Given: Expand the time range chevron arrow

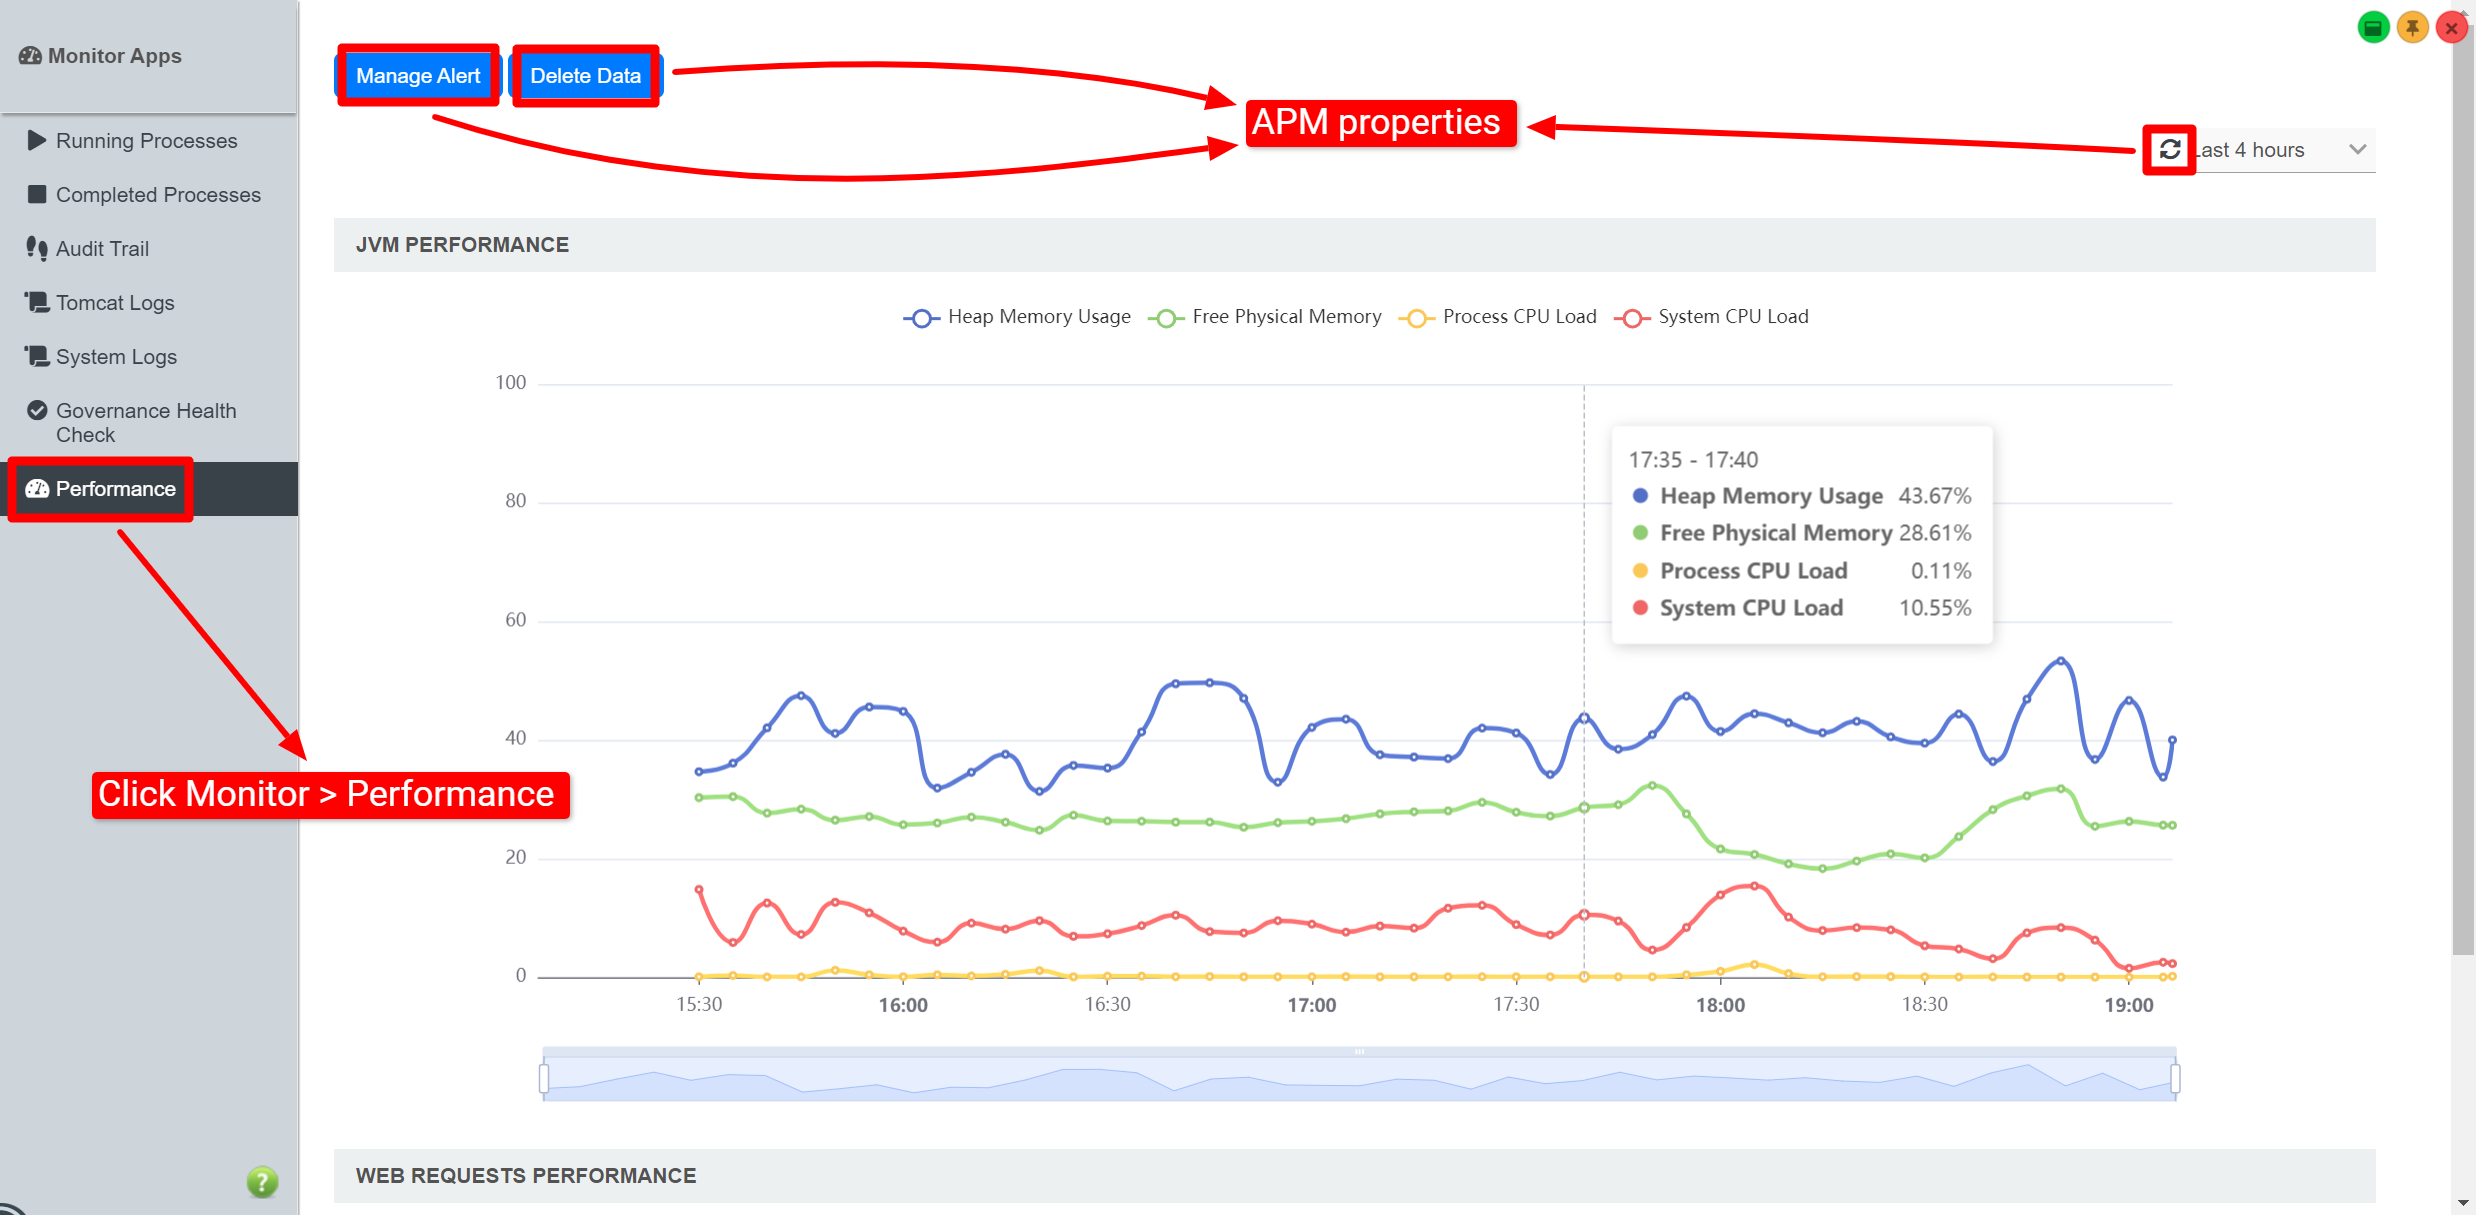Looking at the screenshot, I should [x=2357, y=150].
